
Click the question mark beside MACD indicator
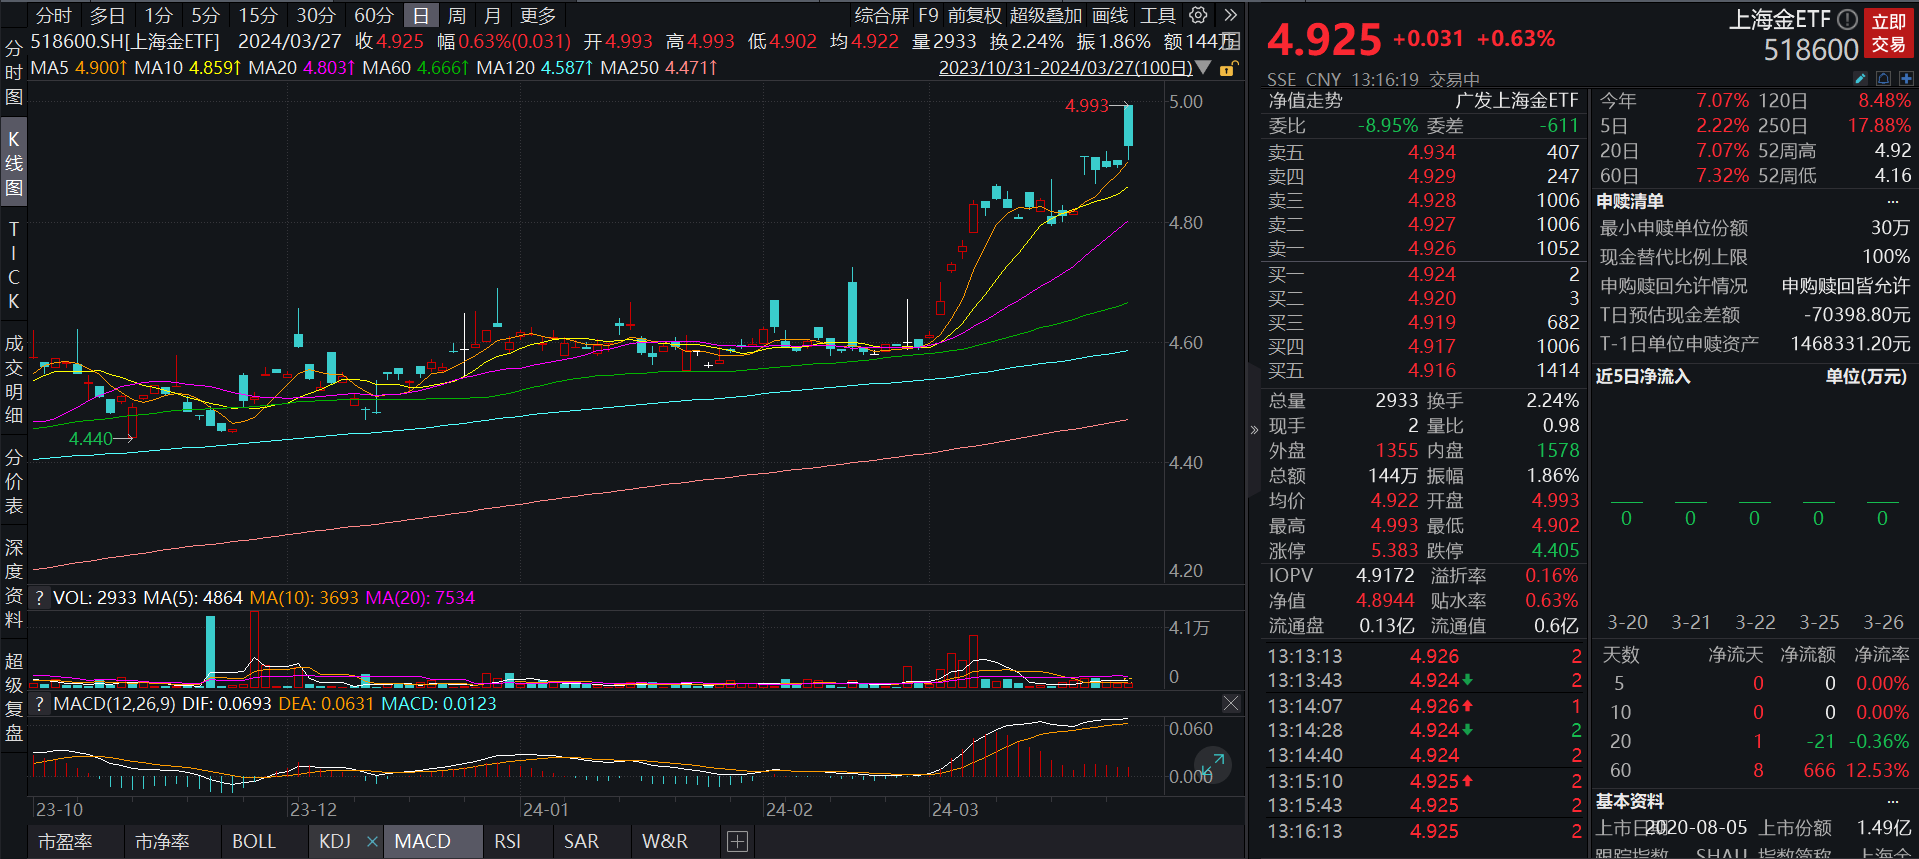tap(39, 704)
